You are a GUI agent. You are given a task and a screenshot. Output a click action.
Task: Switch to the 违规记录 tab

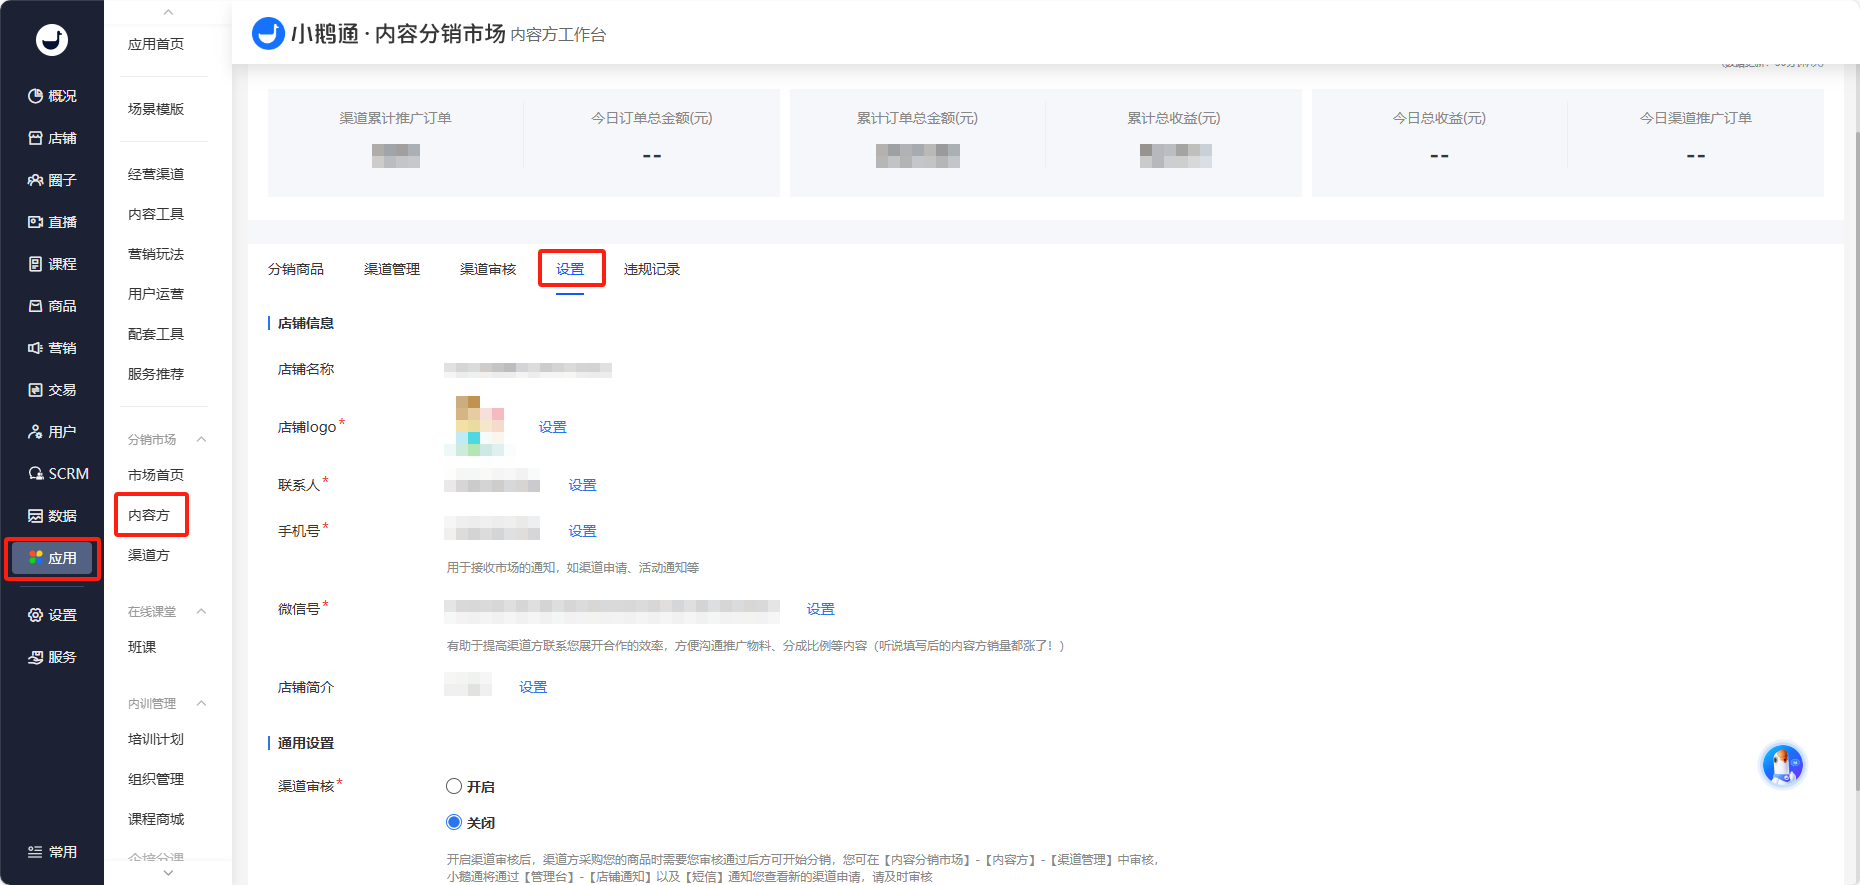tap(652, 269)
